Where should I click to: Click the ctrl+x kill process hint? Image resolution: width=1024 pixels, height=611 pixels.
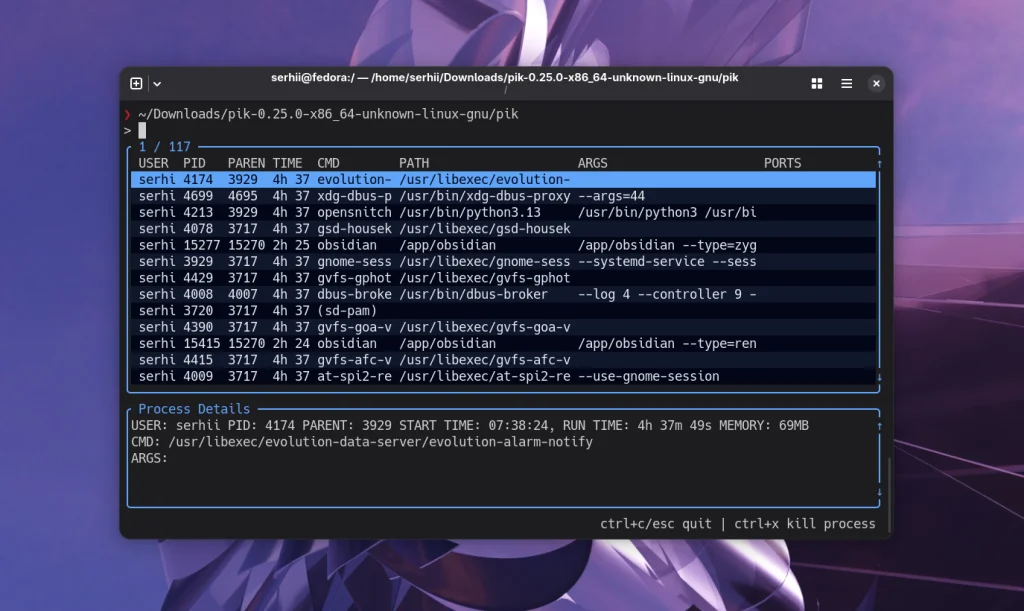[805, 523]
